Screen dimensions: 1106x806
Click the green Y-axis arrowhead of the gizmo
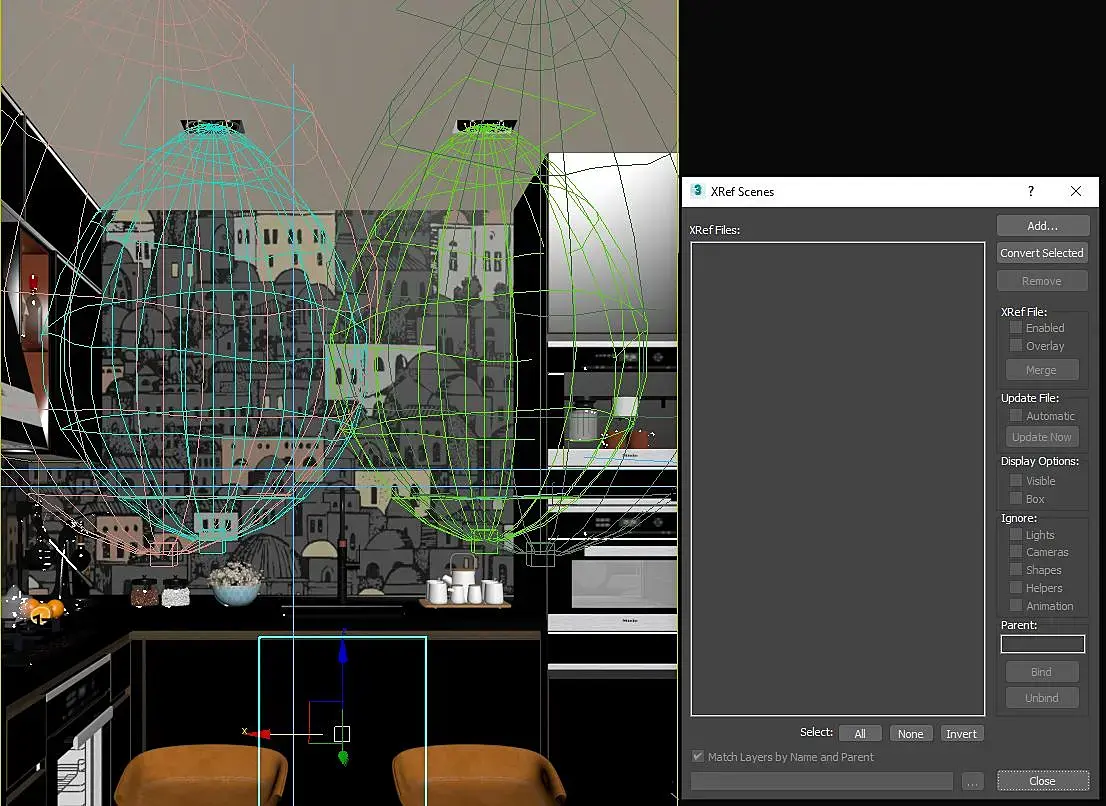point(344,758)
